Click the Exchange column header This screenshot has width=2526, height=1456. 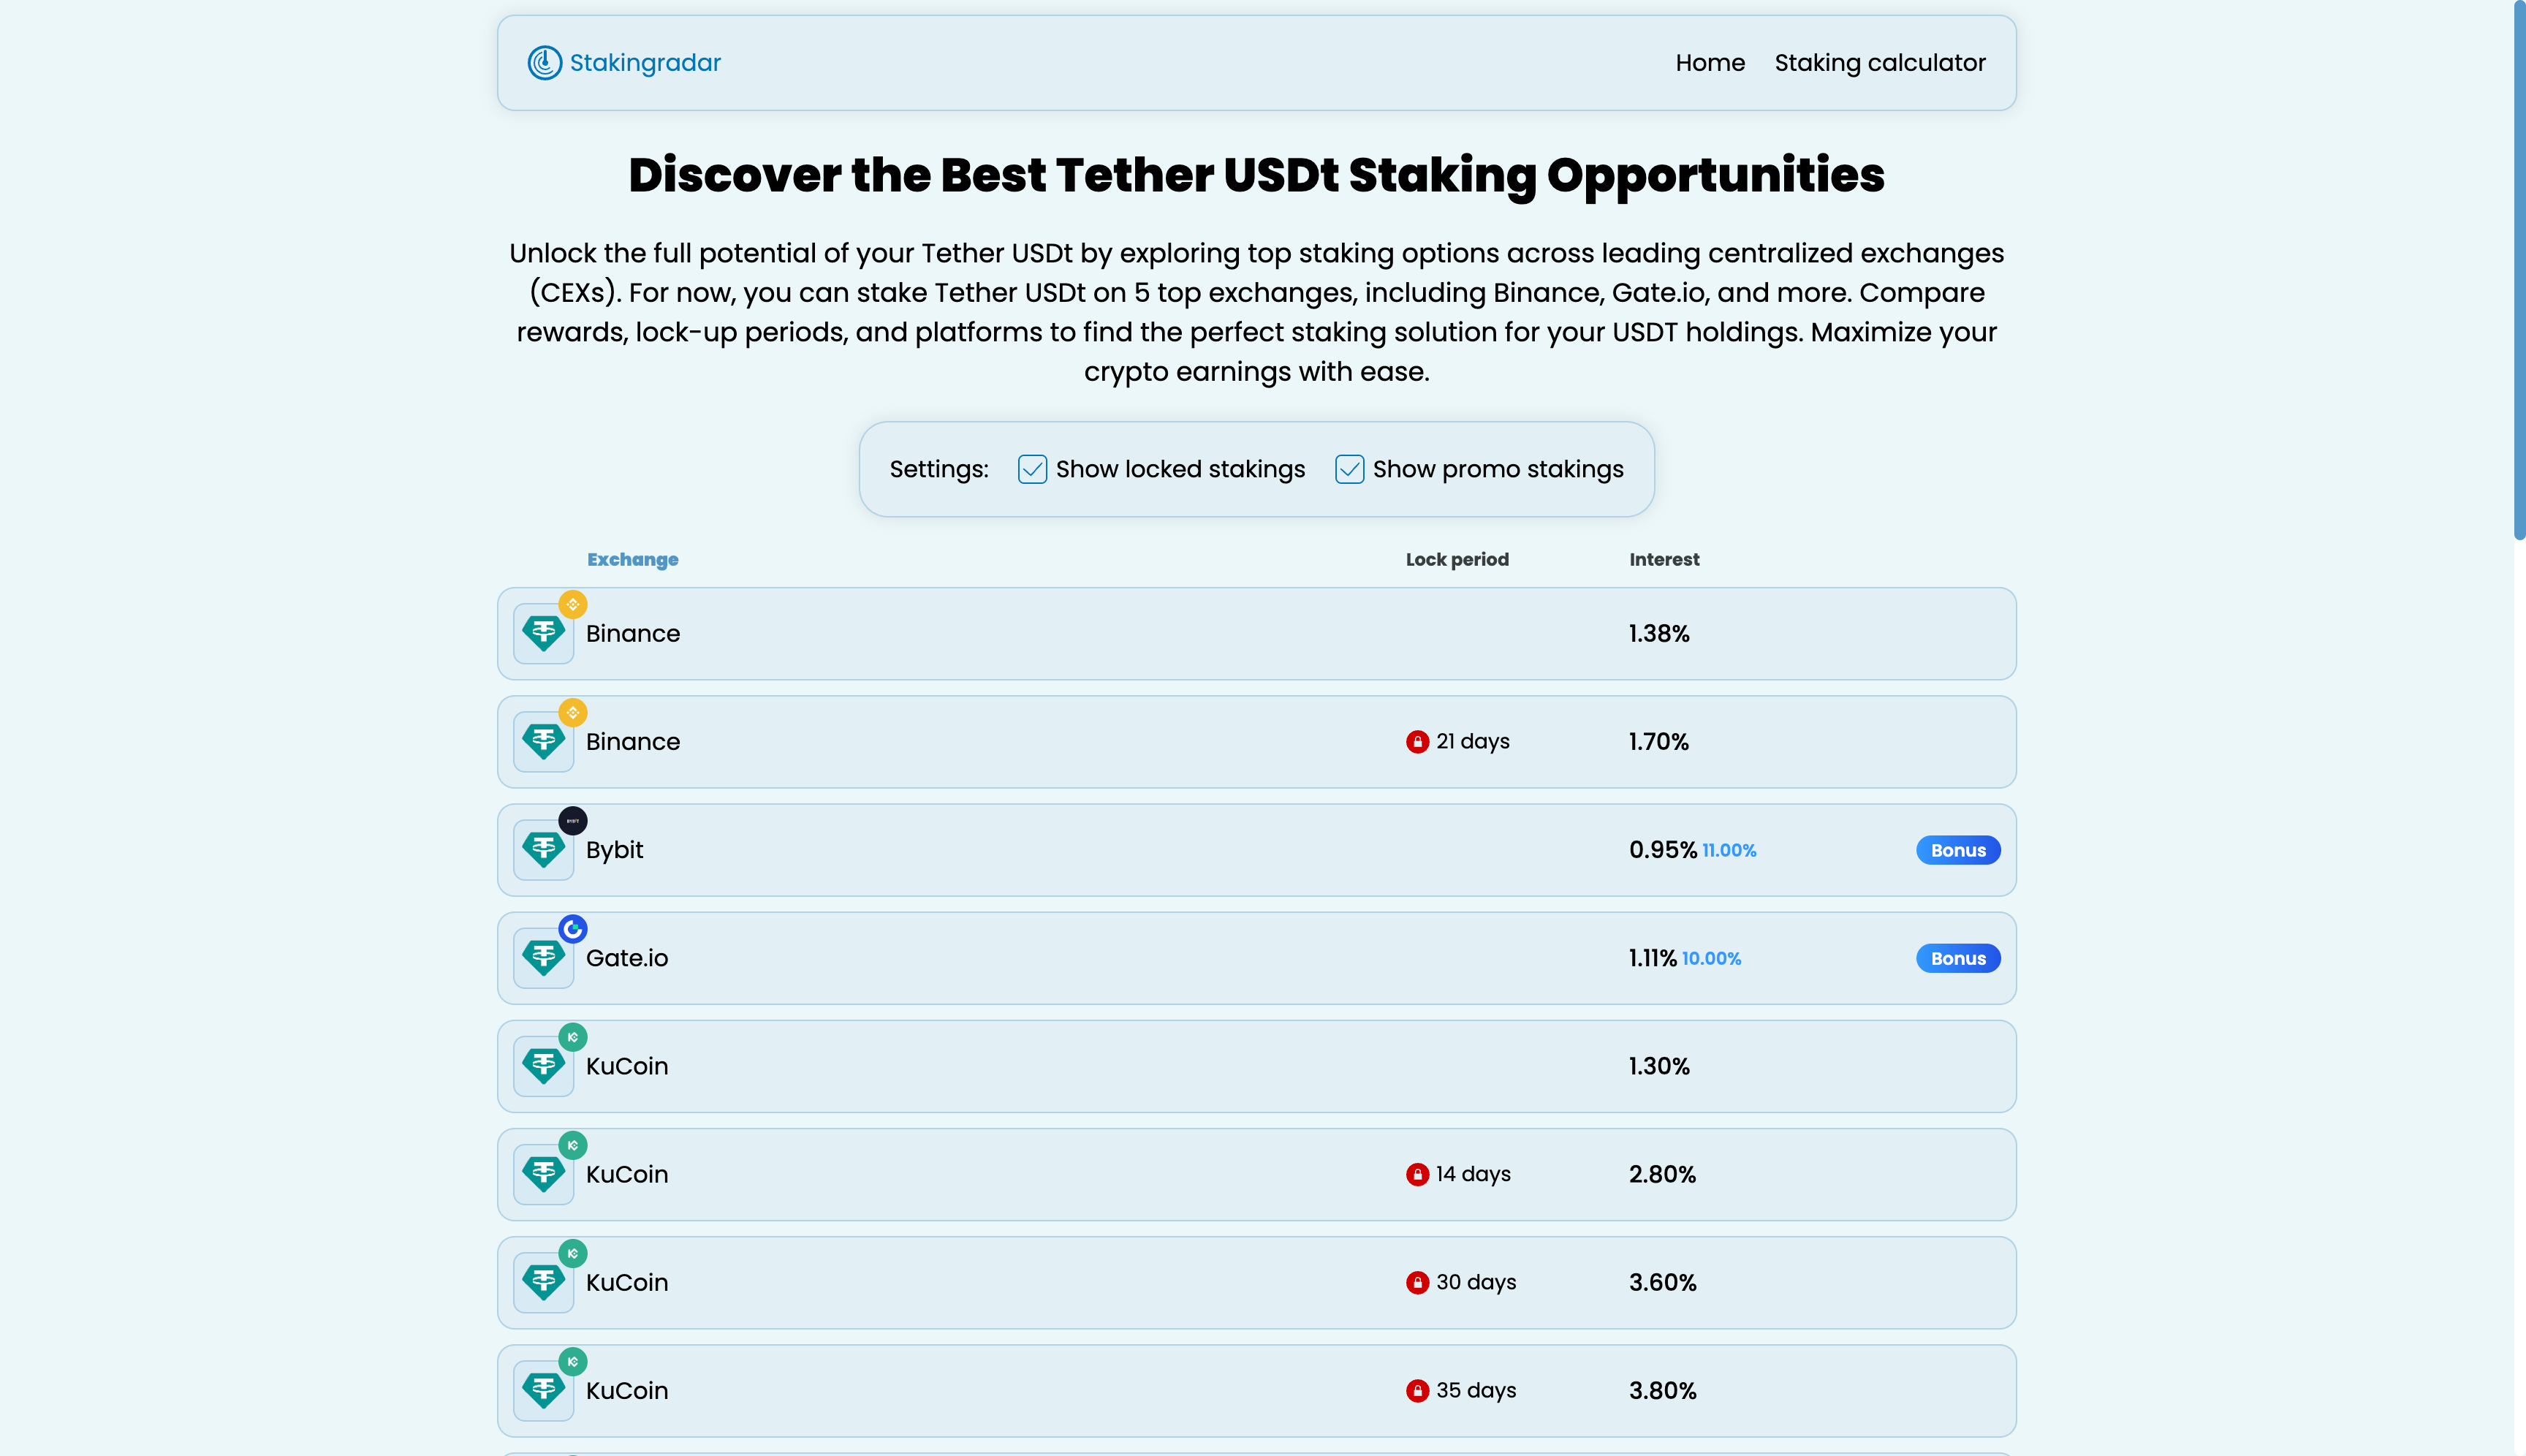click(632, 559)
